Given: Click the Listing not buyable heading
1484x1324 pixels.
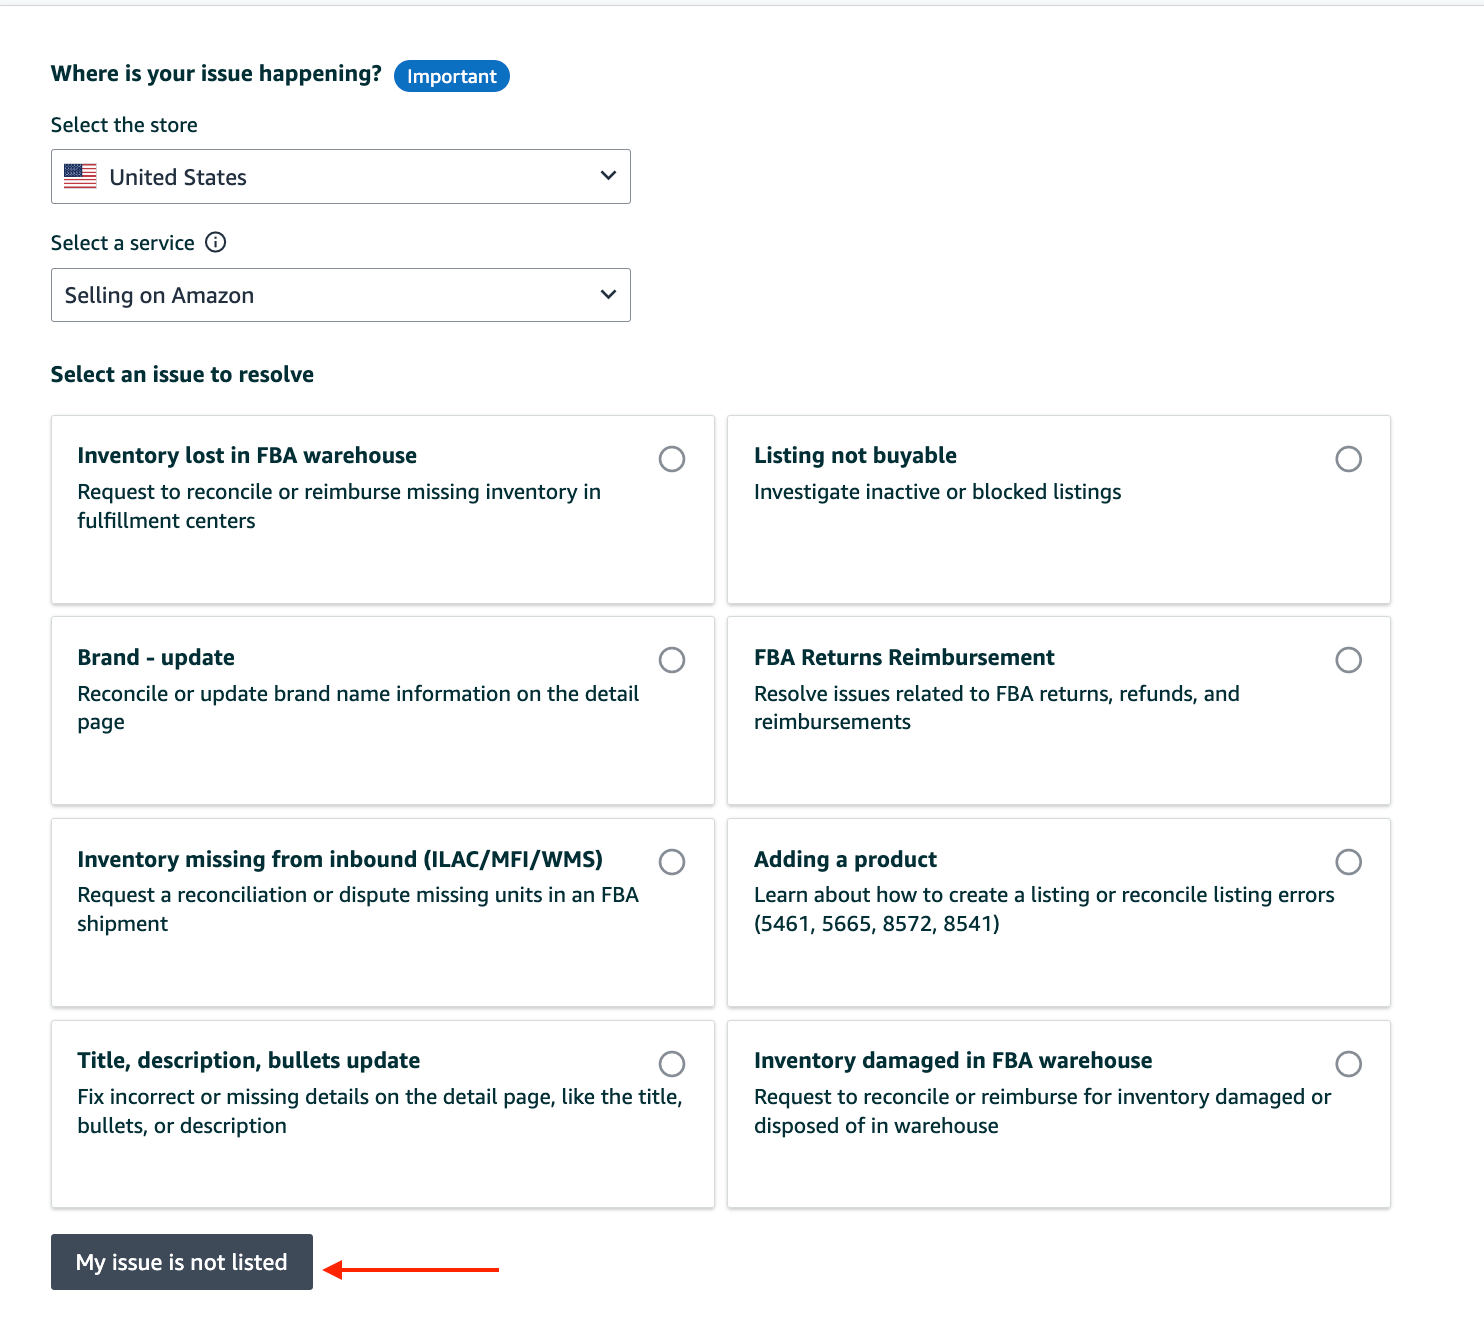Looking at the screenshot, I should (x=855, y=456).
